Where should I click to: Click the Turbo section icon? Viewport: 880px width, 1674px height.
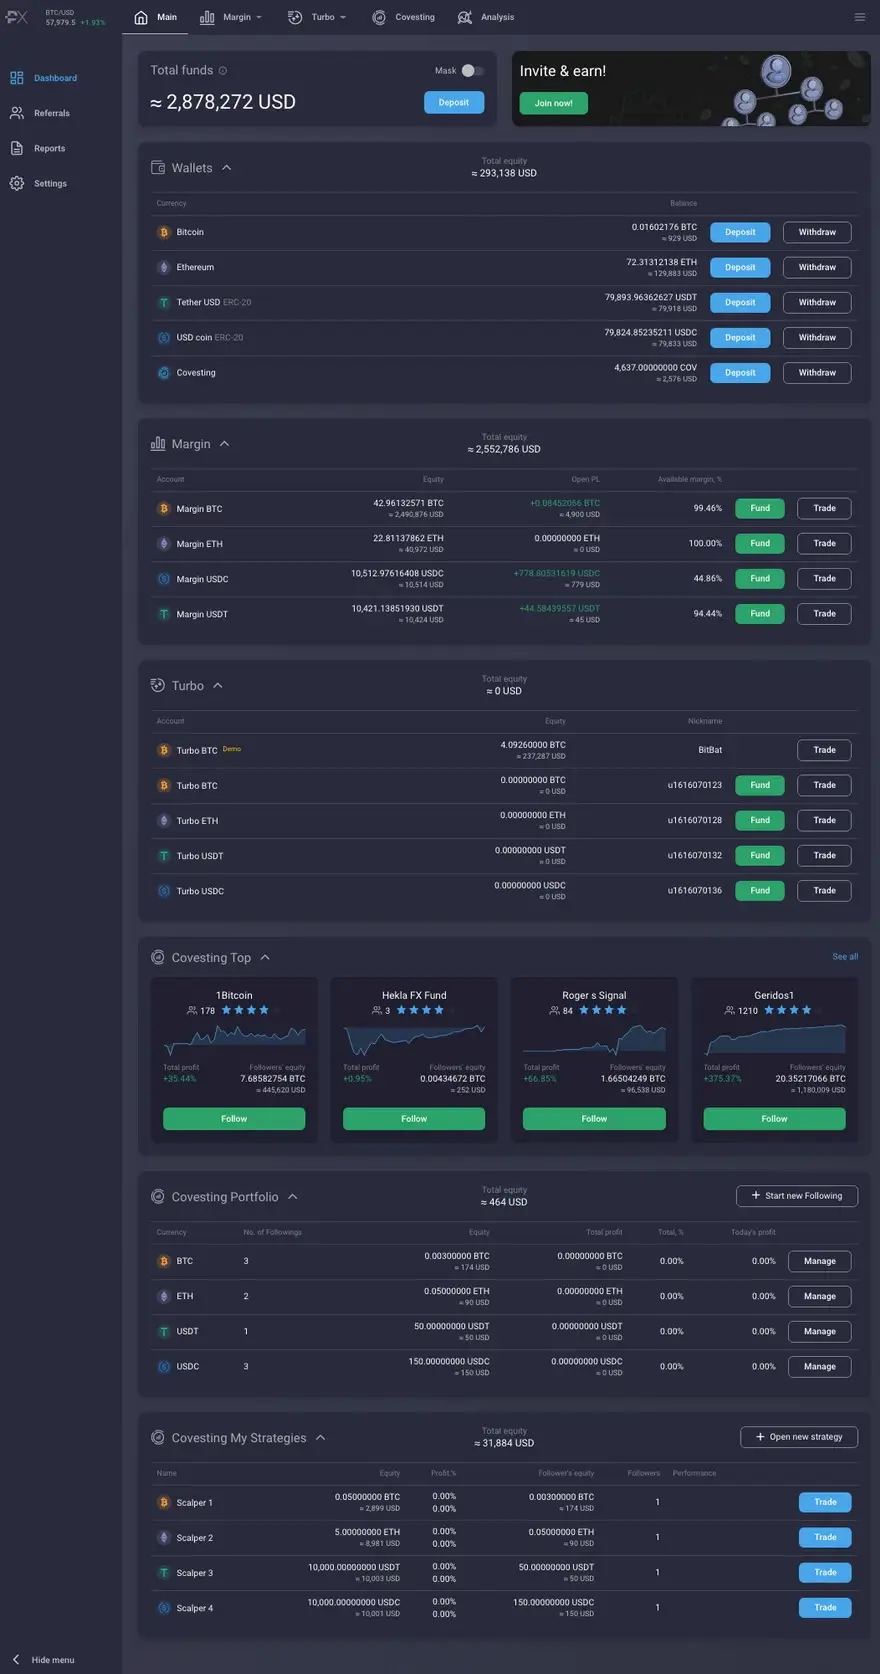[x=158, y=685]
